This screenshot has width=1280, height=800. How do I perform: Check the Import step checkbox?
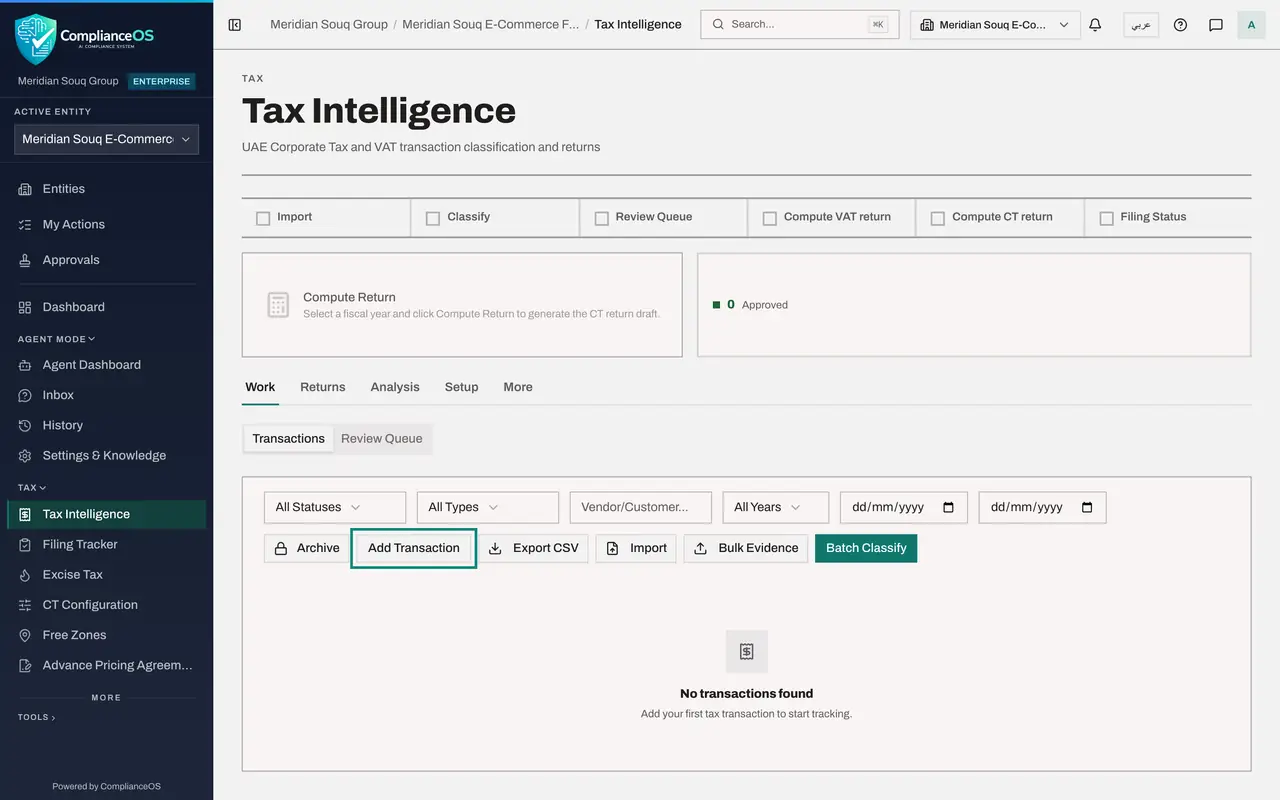pos(263,218)
